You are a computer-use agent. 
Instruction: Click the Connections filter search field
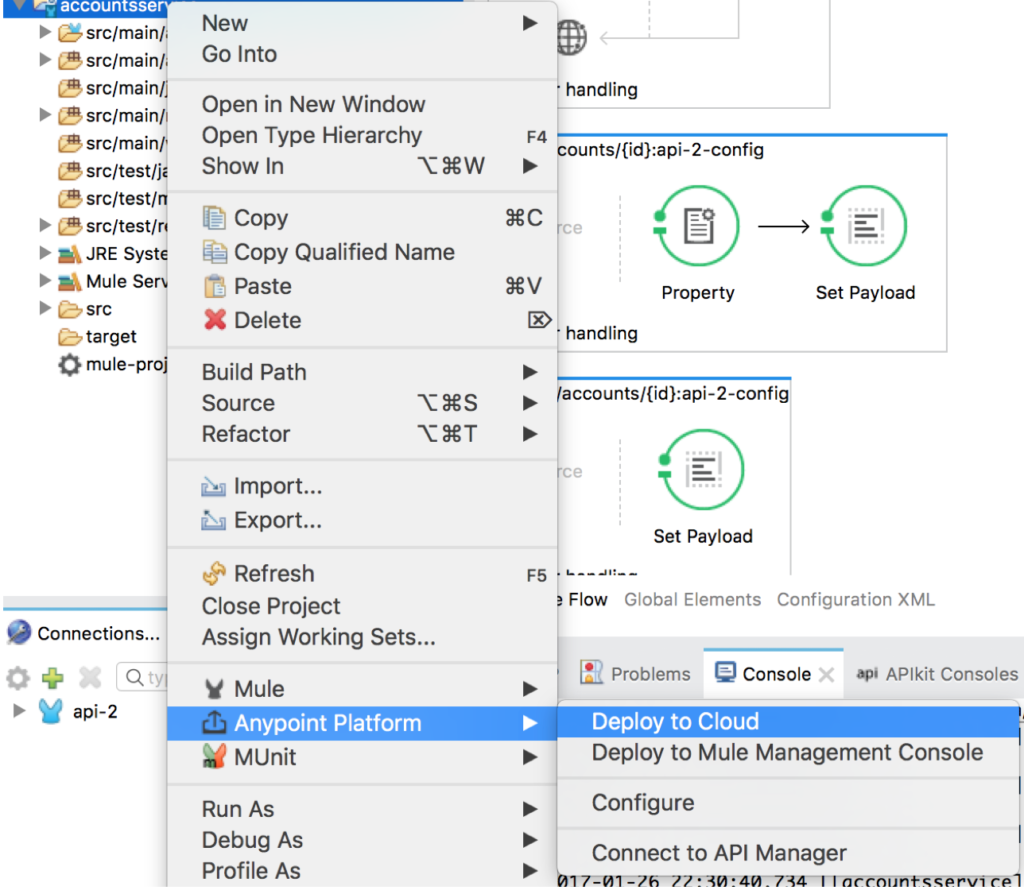pyautogui.click(x=142, y=677)
